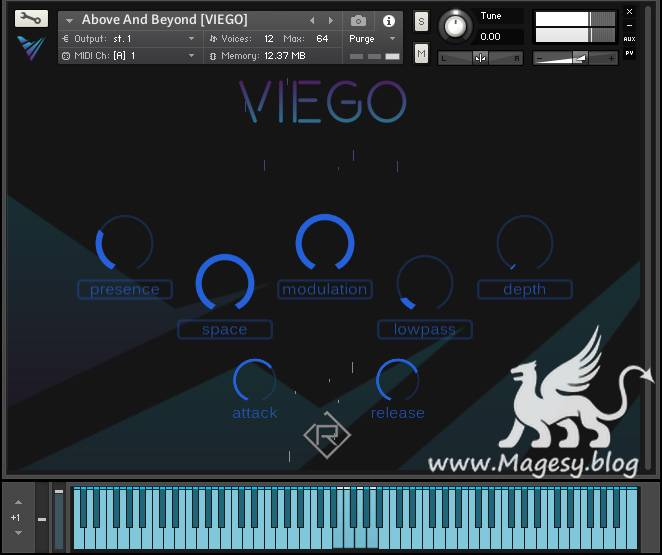Image resolution: width=662 pixels, height=555 pixels.
Task: Click the presence knob
Action: [x=125, y=243]
